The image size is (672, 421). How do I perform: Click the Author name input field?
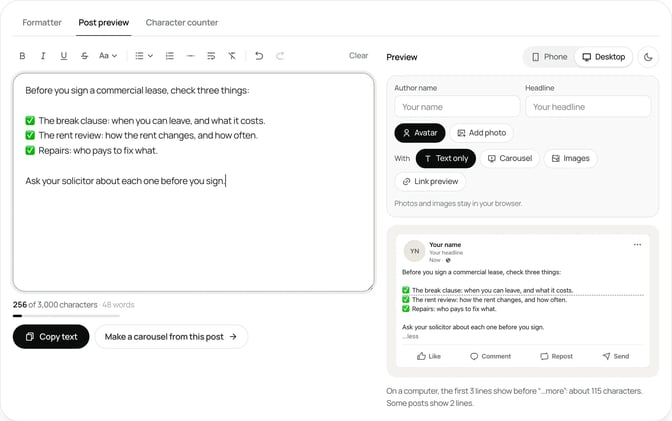(457, 107)
